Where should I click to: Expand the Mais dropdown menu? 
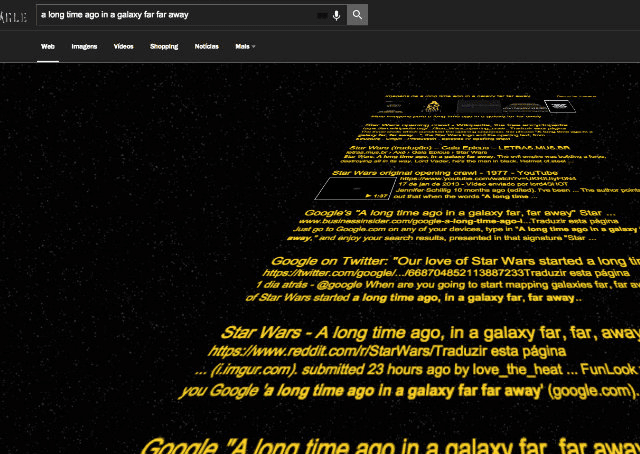(x=245, y=47)
